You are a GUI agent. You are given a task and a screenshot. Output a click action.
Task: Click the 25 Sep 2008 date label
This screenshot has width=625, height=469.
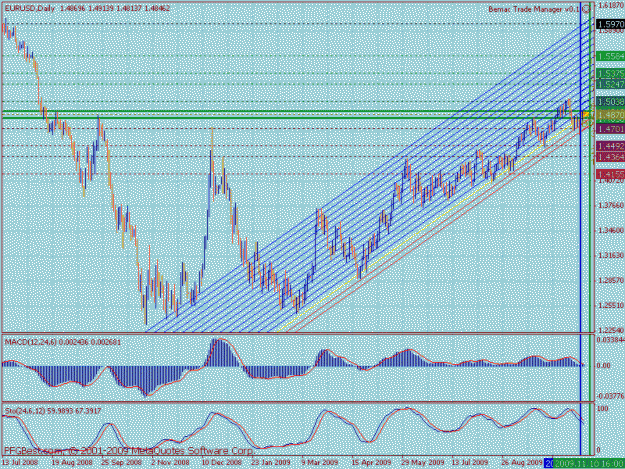tap(121, 462)
